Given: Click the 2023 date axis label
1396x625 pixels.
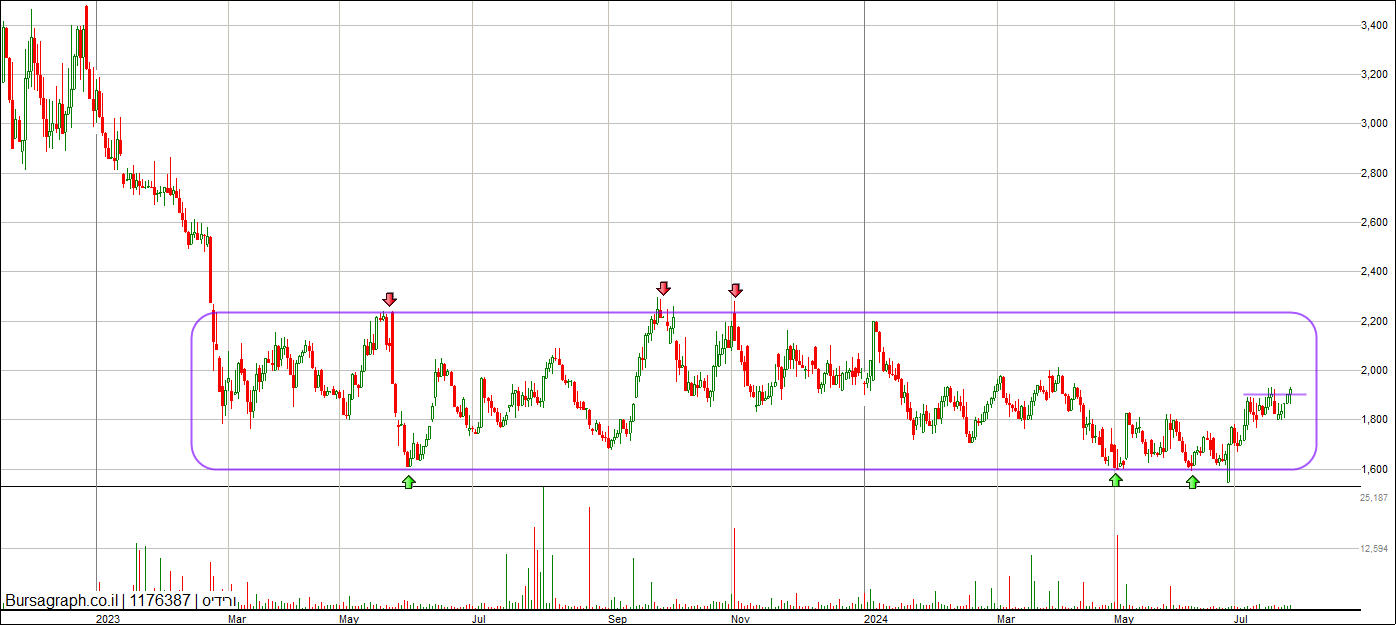Looking at the screenshot, I should [108, 618].
